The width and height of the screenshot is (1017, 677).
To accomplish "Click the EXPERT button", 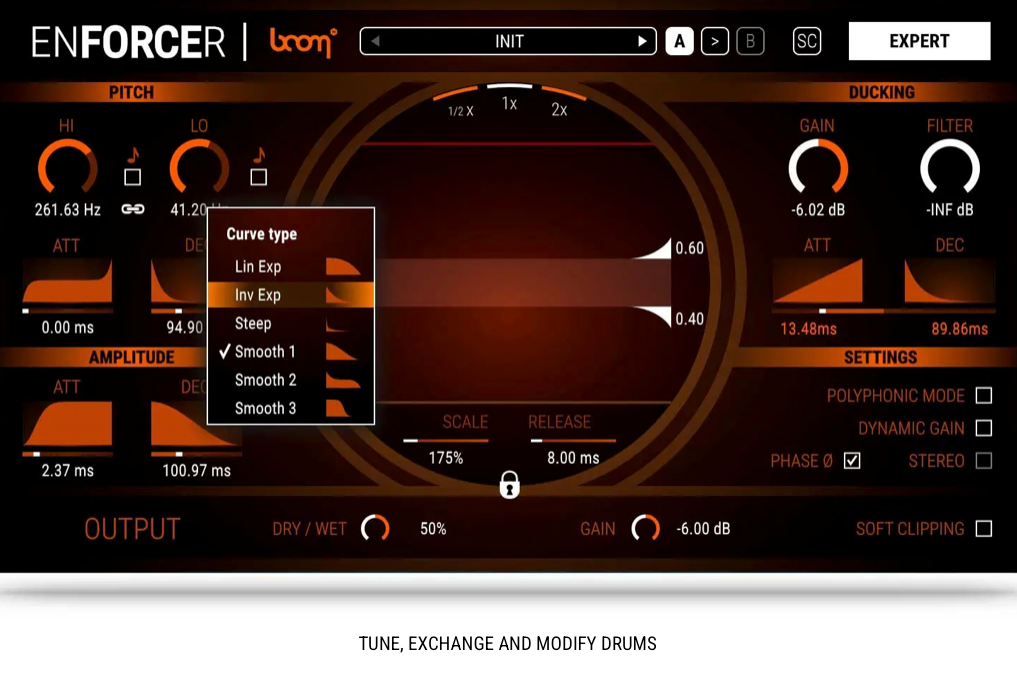I will [919, 41].
